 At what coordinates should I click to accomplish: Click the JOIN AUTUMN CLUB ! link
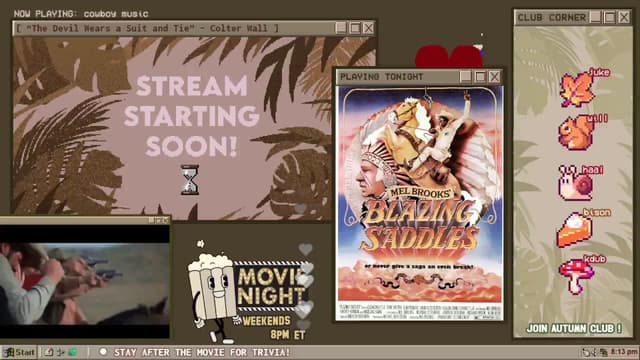pos(574,329)
